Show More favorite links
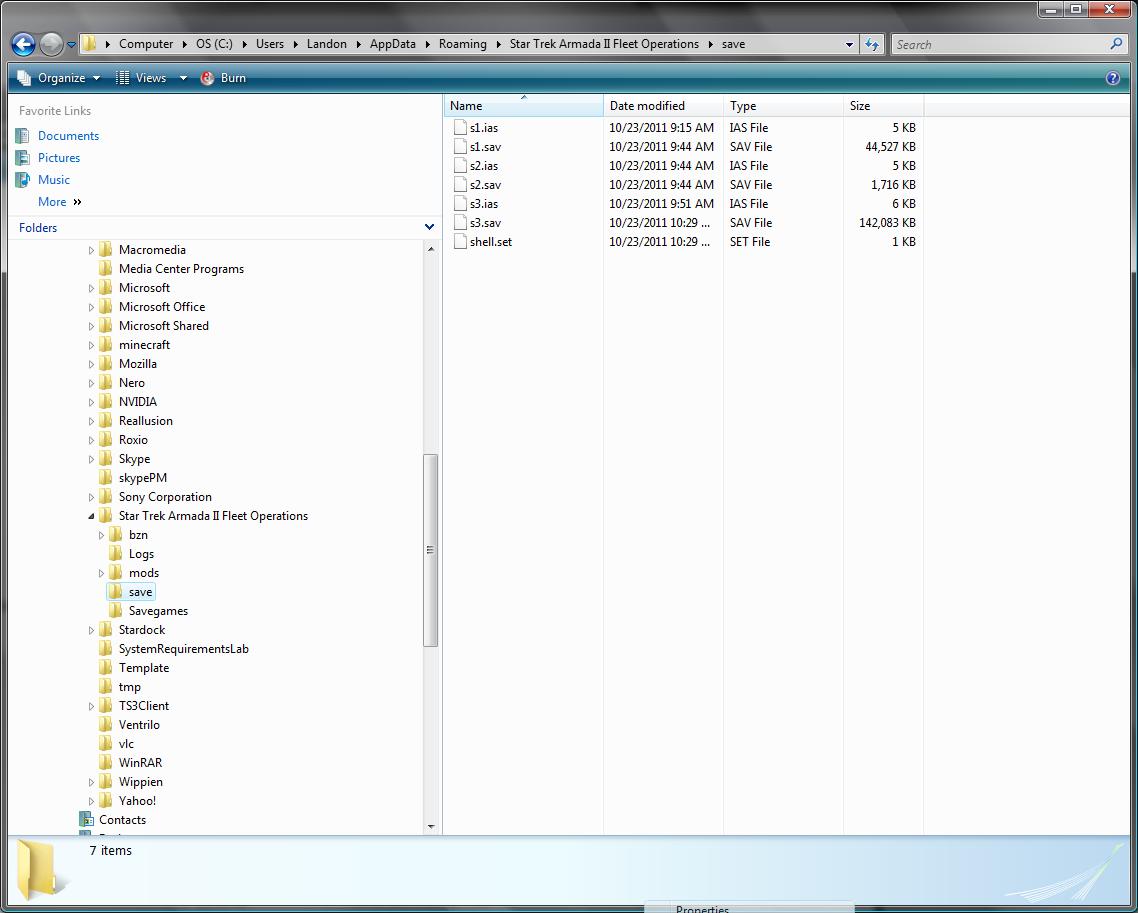This screenshot has height=913, width=1138. click(59, 202)
